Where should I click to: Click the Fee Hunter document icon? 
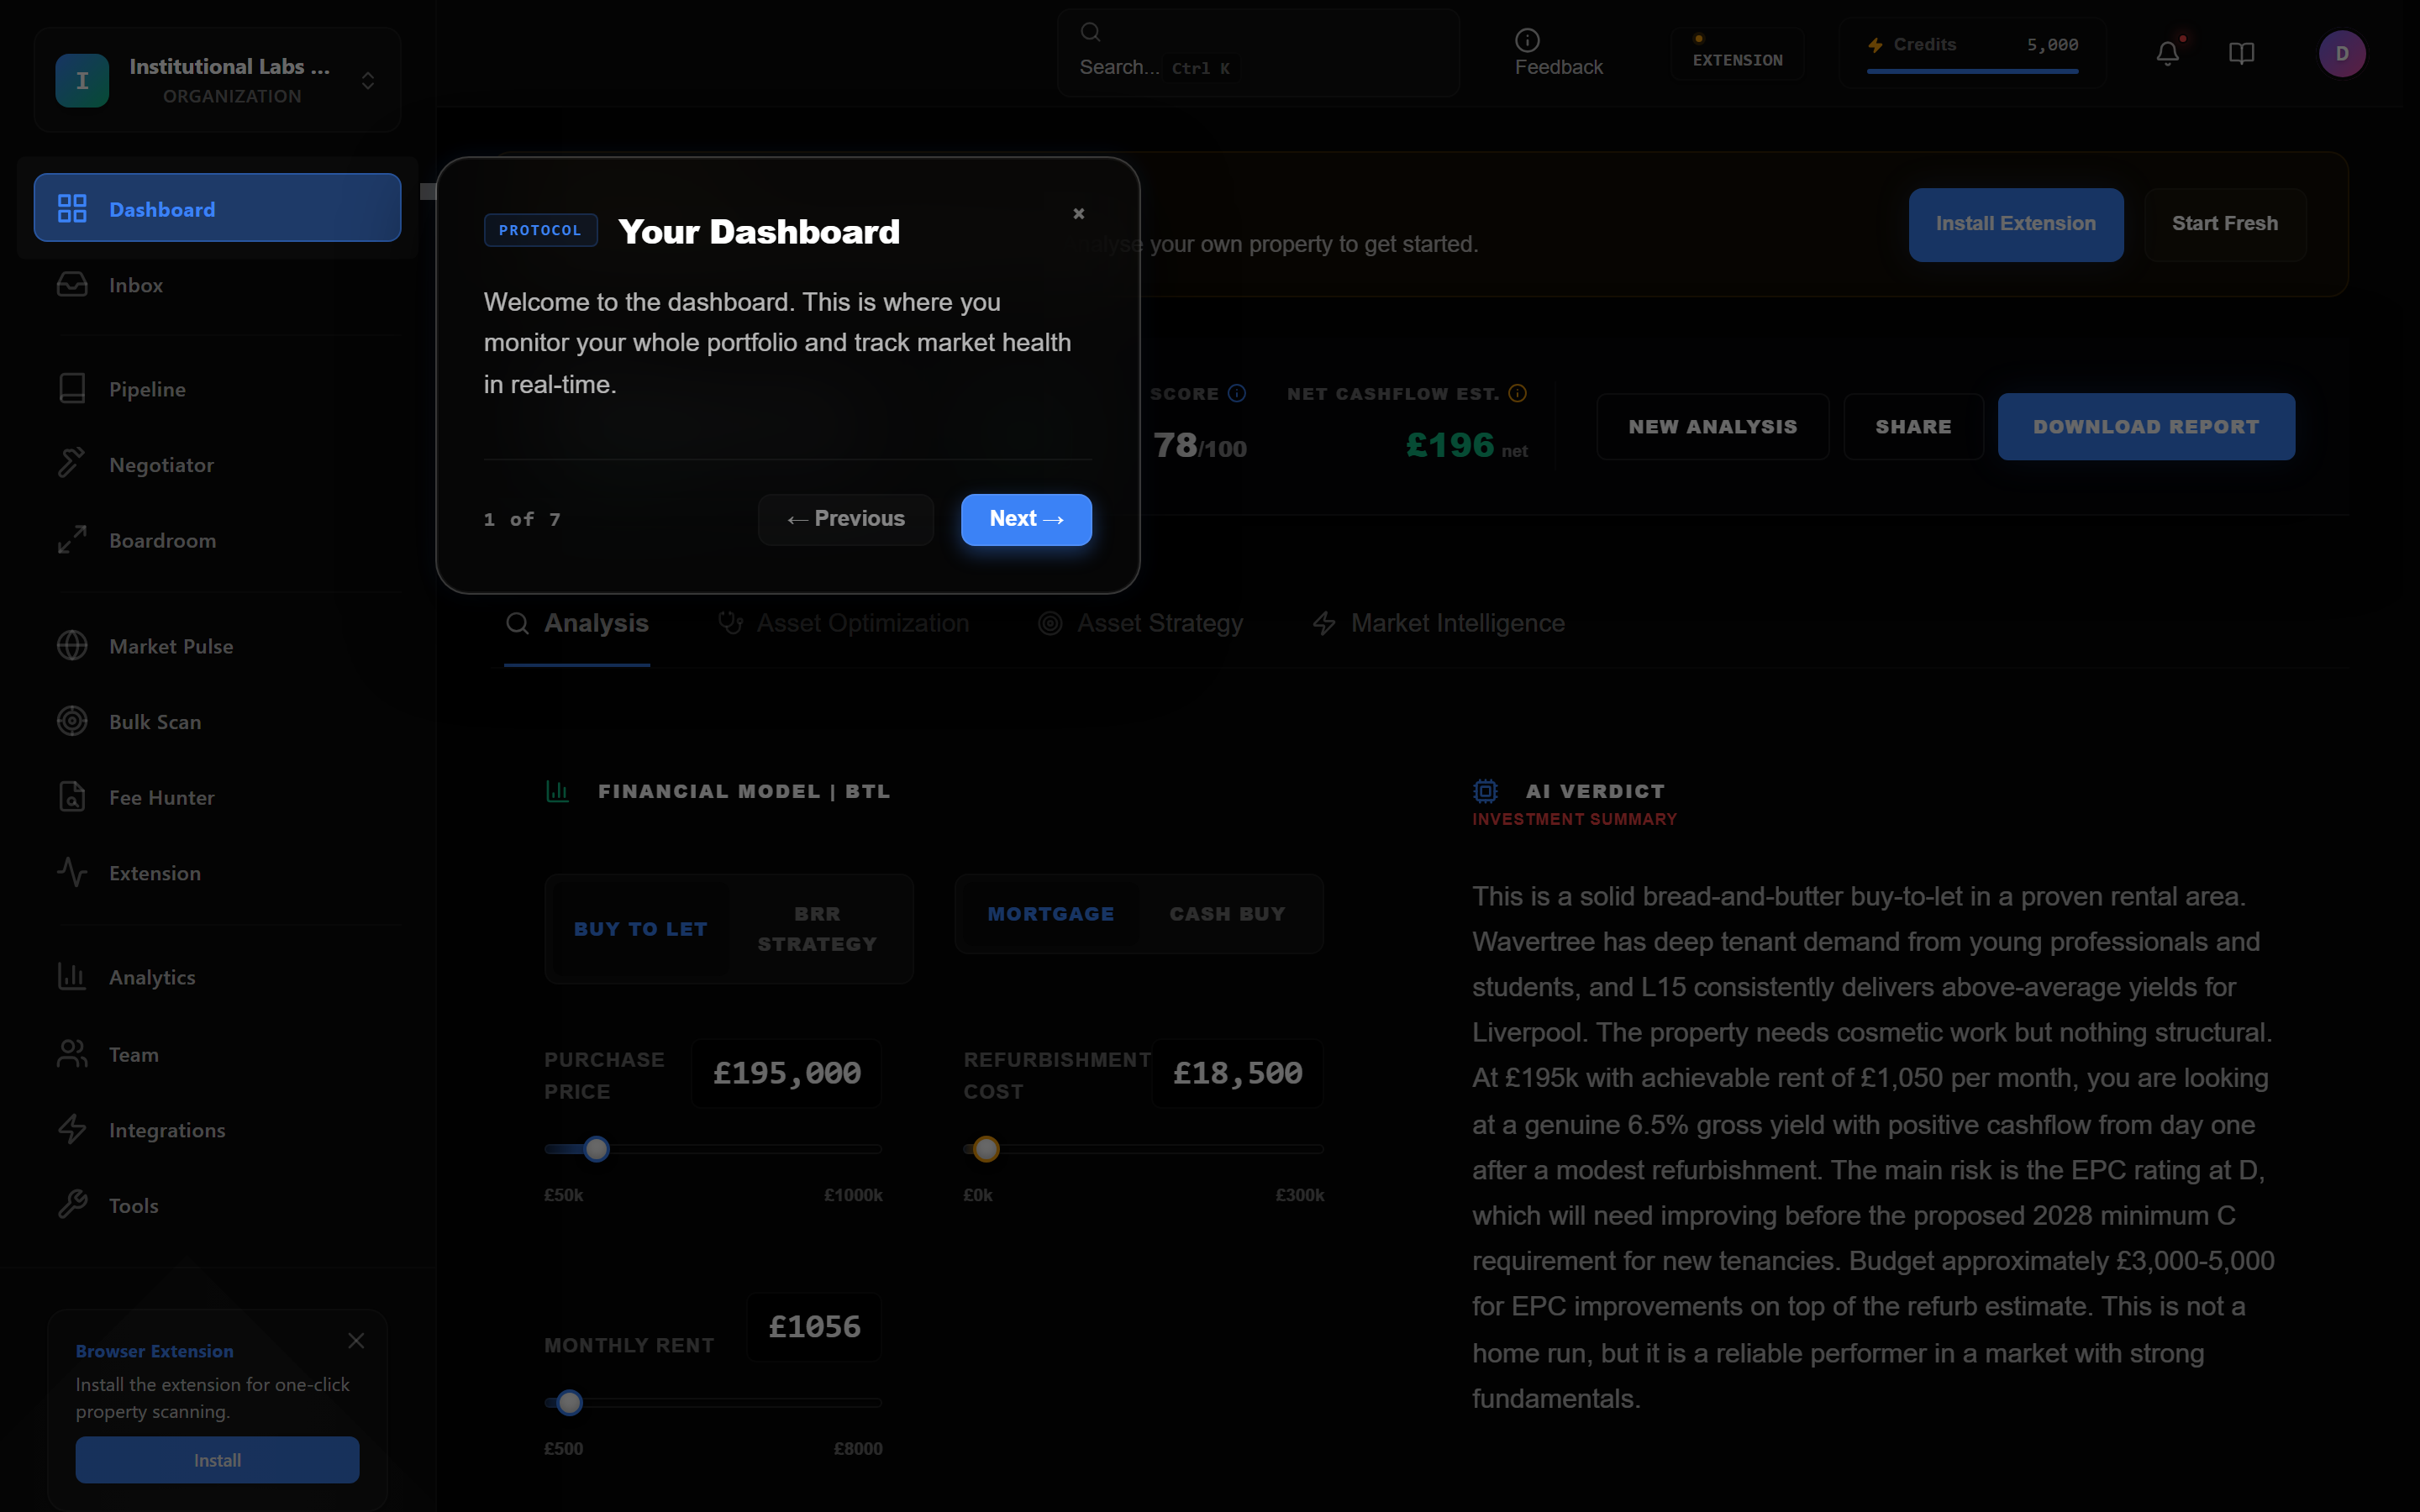tap(72, 797)
